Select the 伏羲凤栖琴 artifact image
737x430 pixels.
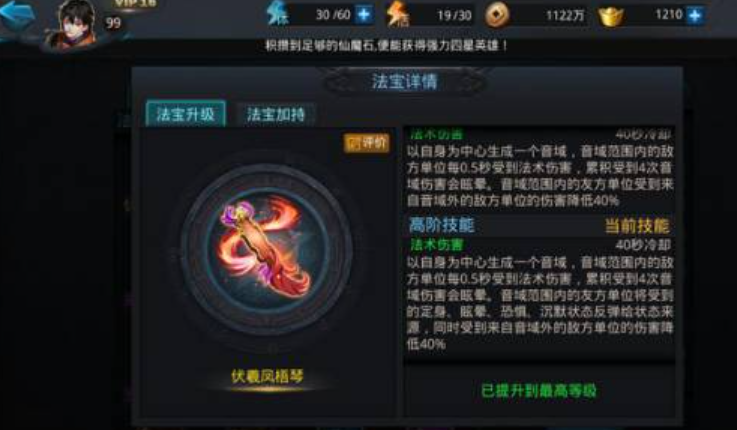(266, 249)
